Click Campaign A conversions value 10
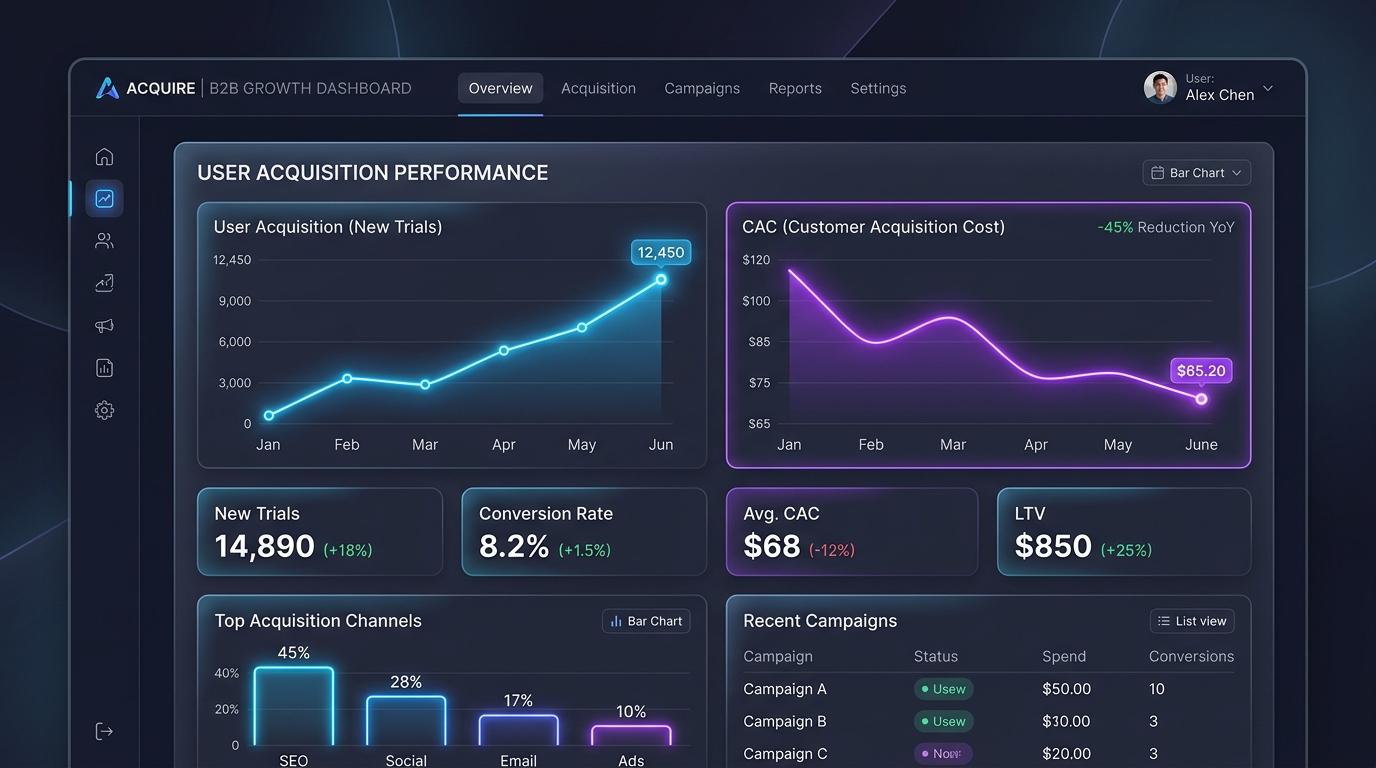The width and height of the screenshot is (1376, 768). tap(1157, 689)
